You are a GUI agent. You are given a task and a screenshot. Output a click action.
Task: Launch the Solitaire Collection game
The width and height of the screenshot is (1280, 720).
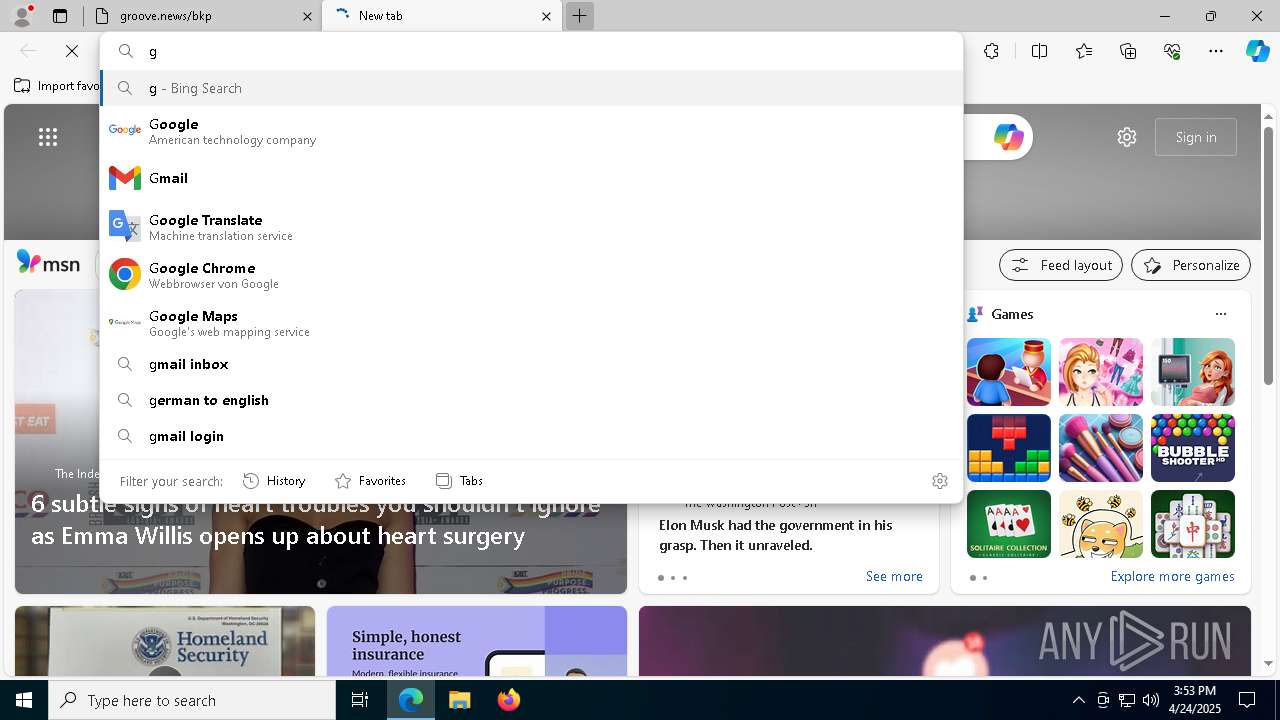point(1009,524)
